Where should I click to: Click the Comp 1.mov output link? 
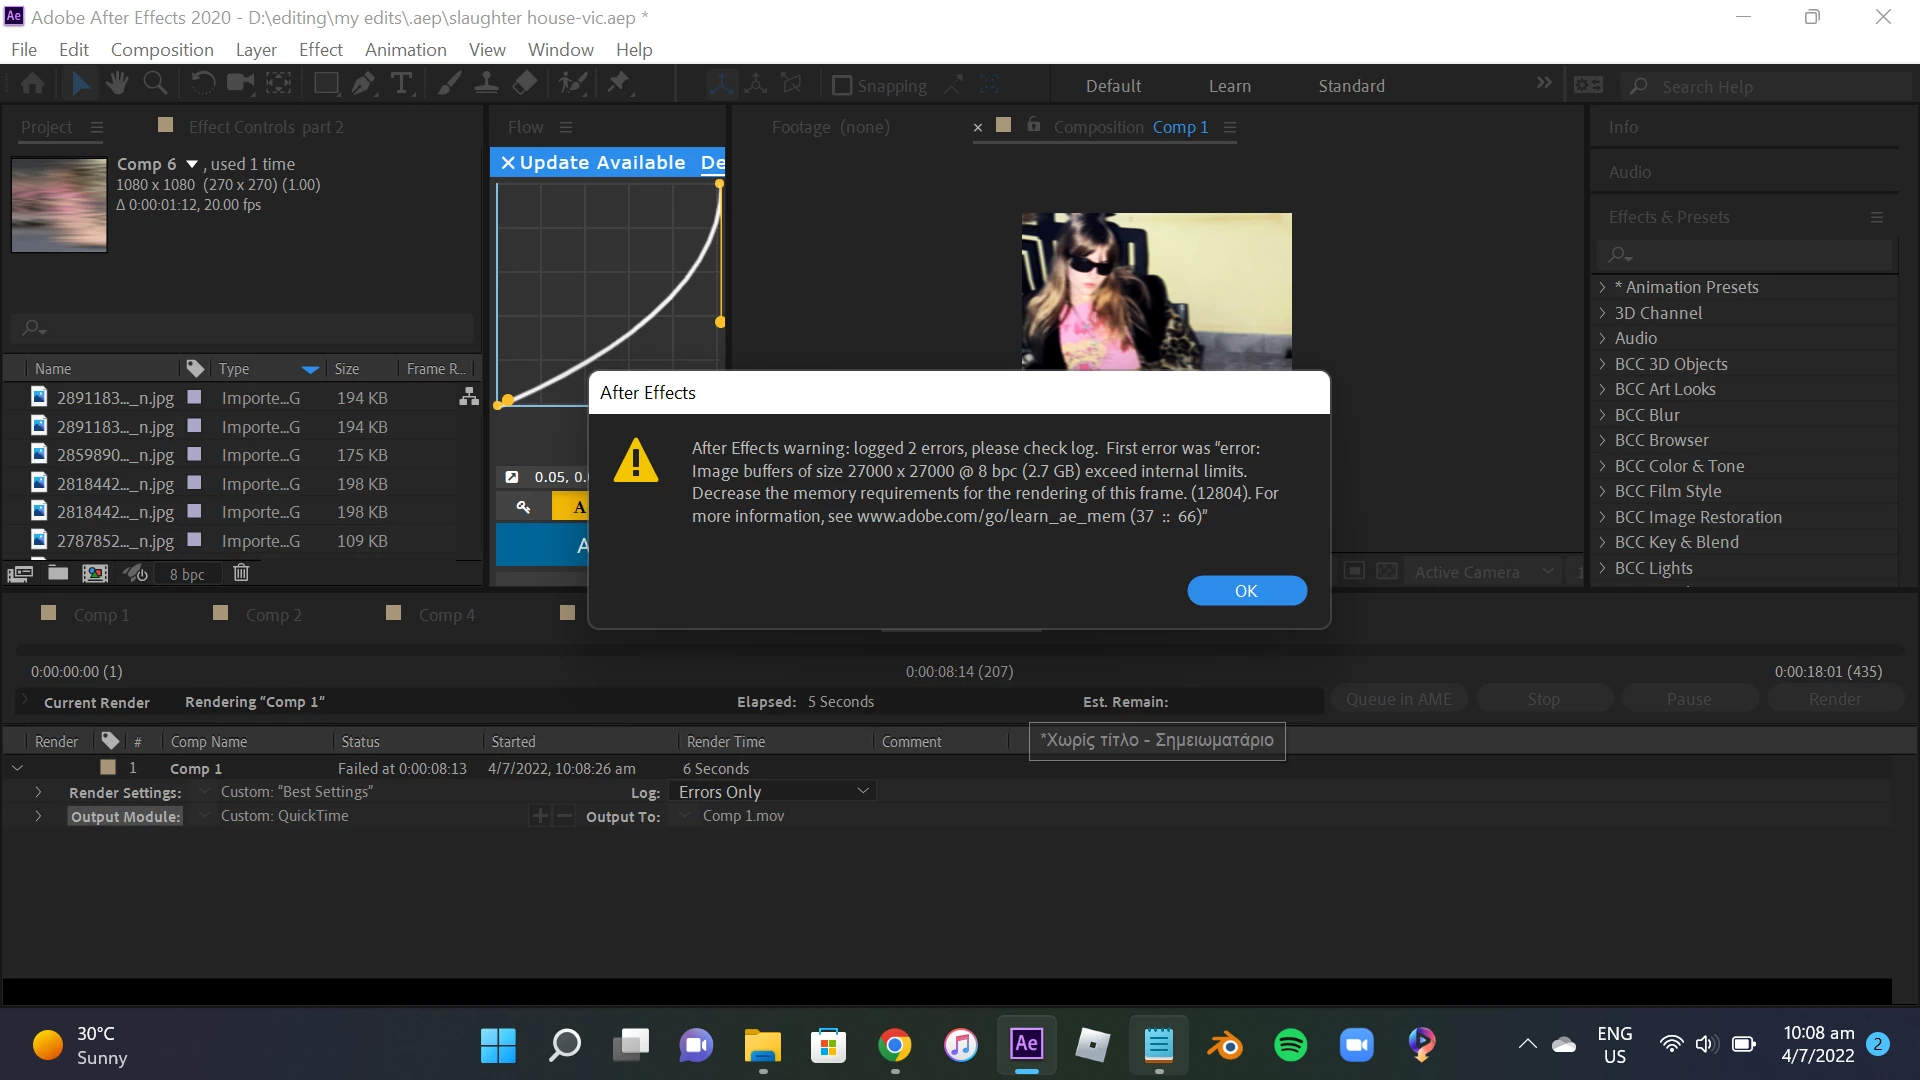click(743, 816)
